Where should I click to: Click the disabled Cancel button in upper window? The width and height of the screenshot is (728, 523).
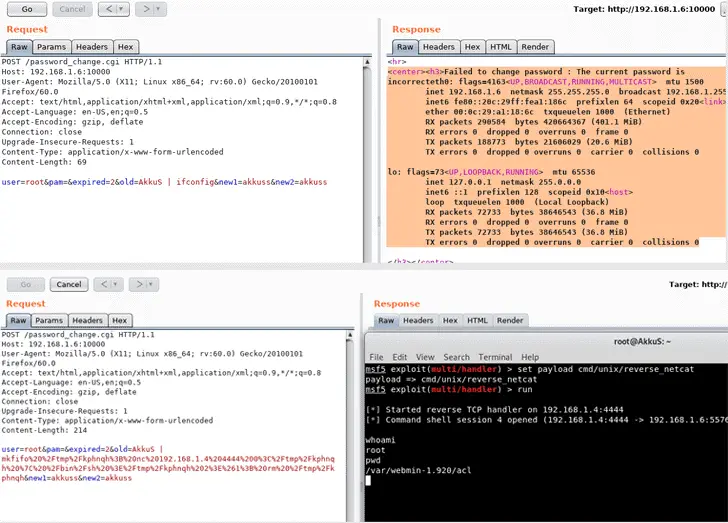click(72, 9)
